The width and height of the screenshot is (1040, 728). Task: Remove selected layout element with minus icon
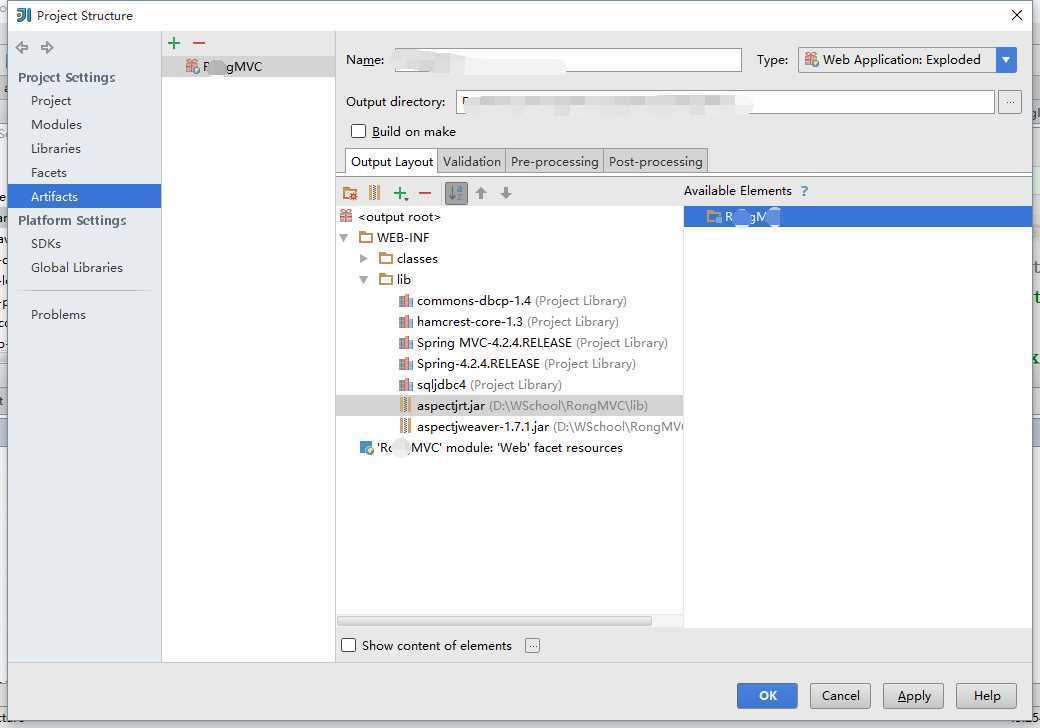(x=425, y=193)
